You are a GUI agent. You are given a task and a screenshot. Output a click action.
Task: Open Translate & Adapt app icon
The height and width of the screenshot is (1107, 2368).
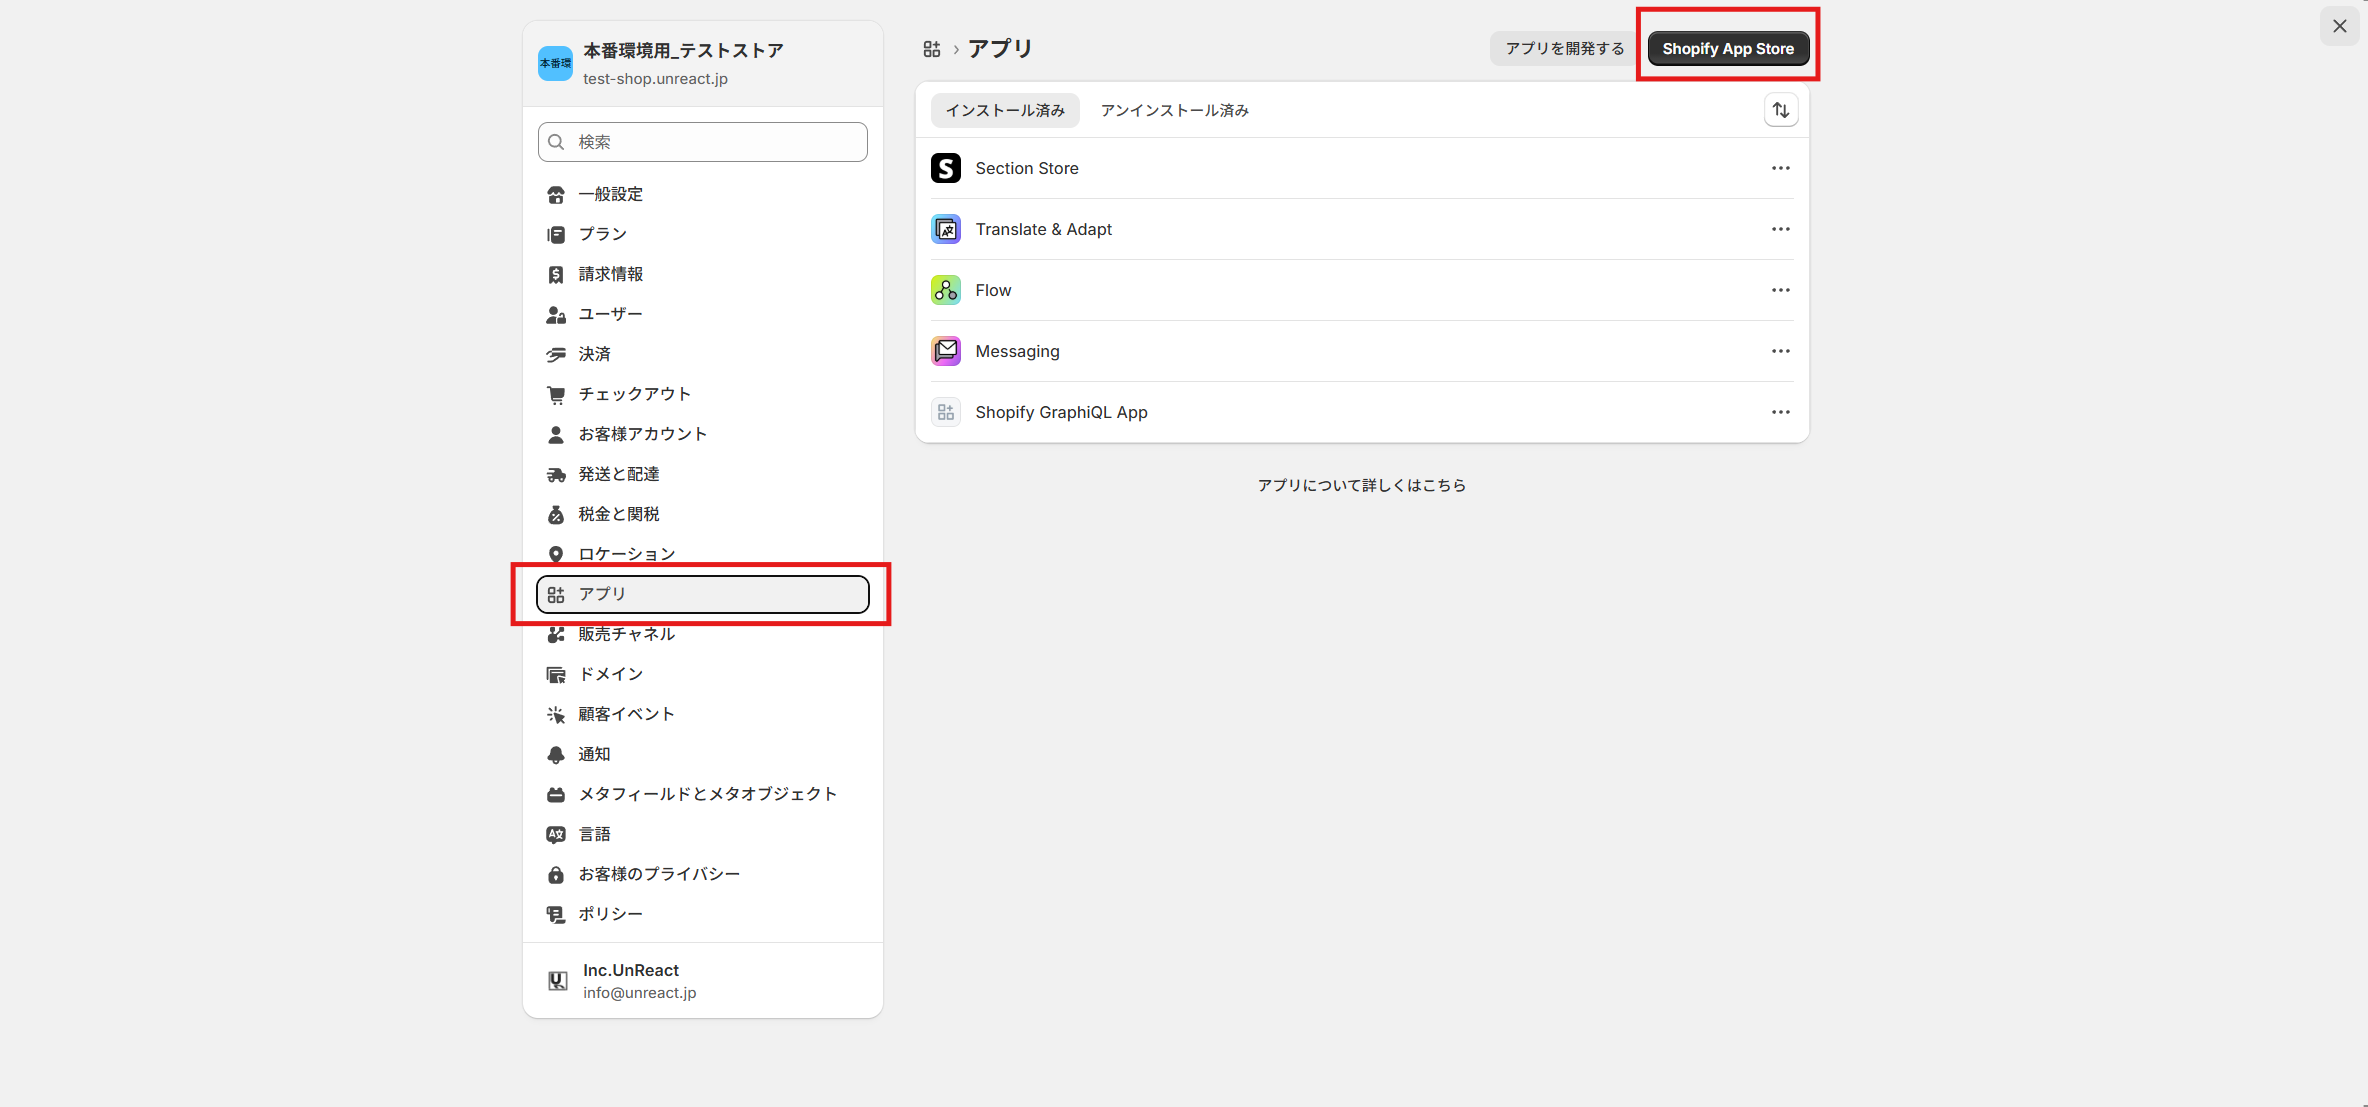946,229
